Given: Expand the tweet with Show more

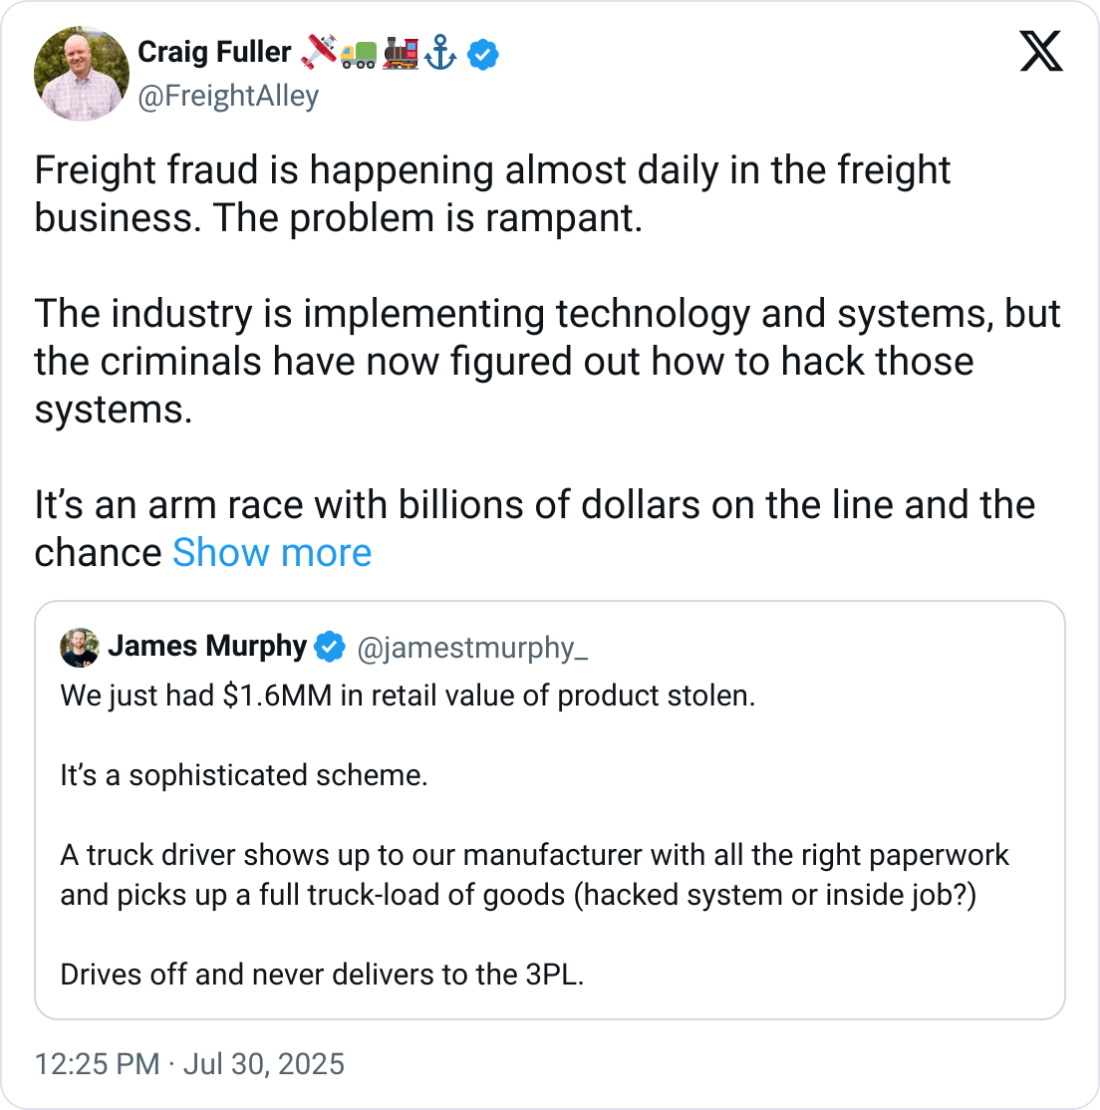Looking at the screenshot, I should pos(272,553).
